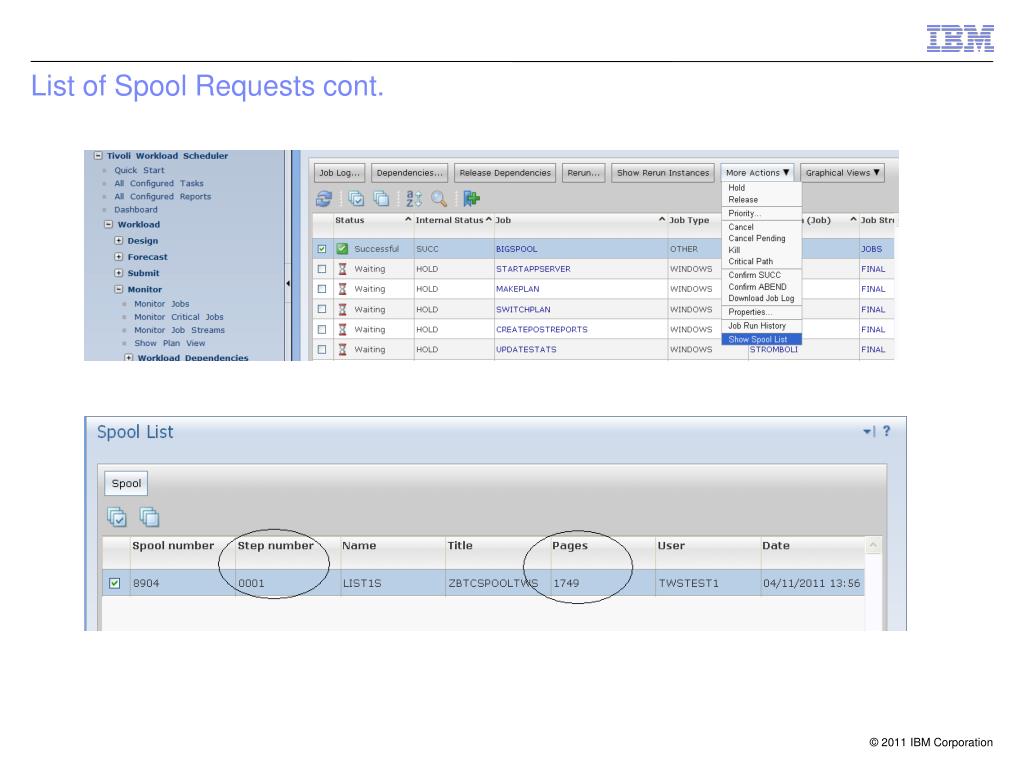Click the hourglass icon in the CREATEPOSTREPORTS row

342,330
